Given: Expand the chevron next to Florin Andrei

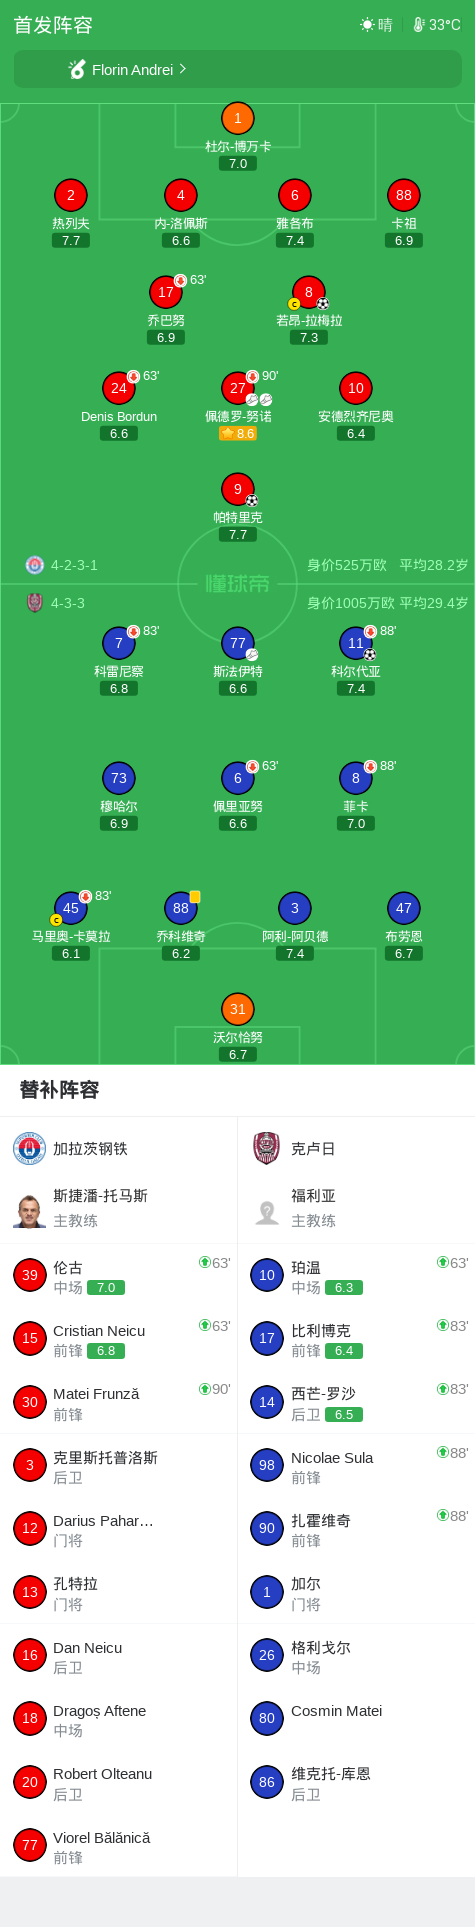Looking at the screenshot, I should point(183,69).
